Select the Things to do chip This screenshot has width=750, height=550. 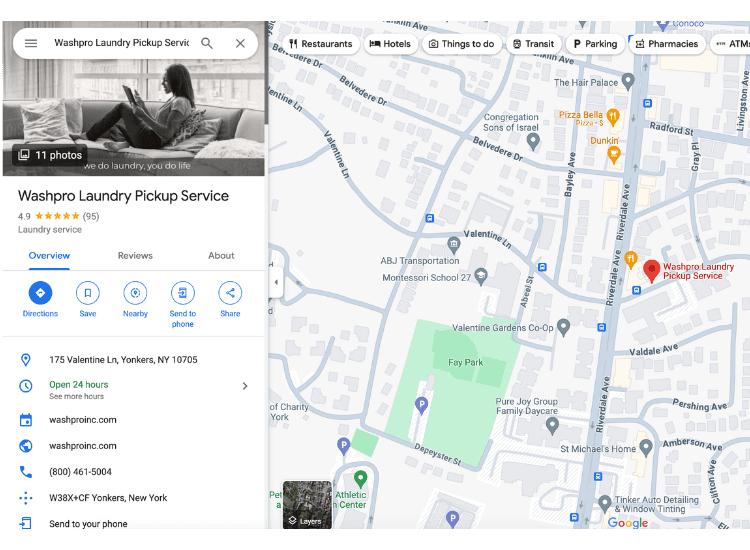tap(462, 44)
